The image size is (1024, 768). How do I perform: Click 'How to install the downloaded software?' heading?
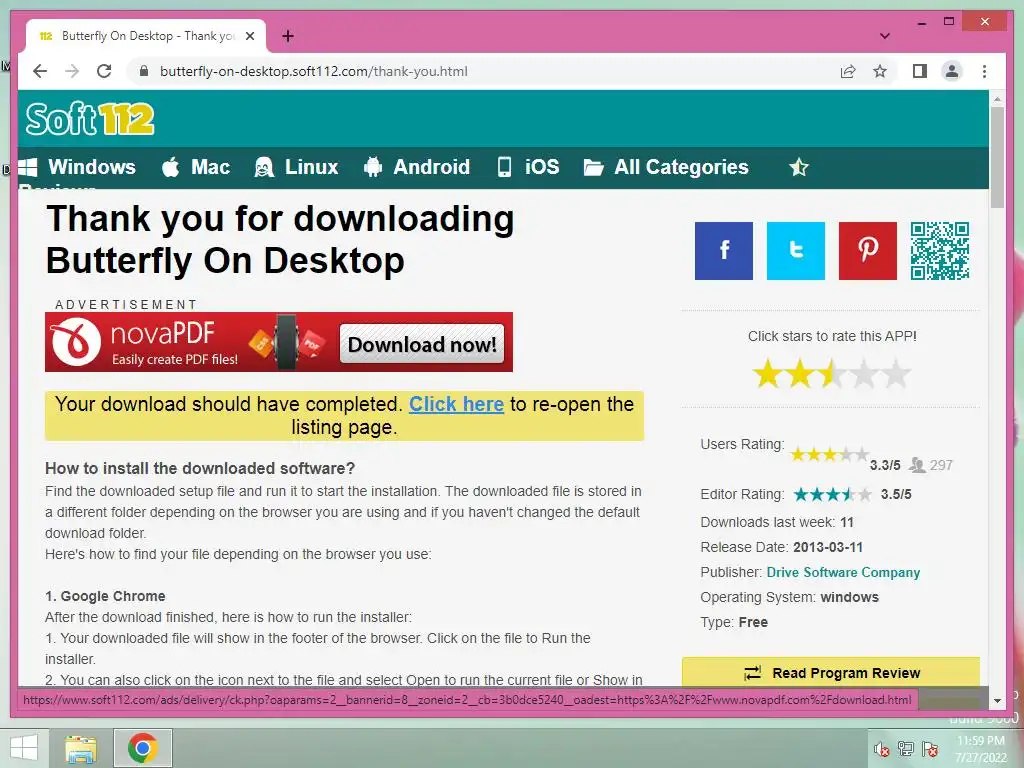(x=200, y=468)
